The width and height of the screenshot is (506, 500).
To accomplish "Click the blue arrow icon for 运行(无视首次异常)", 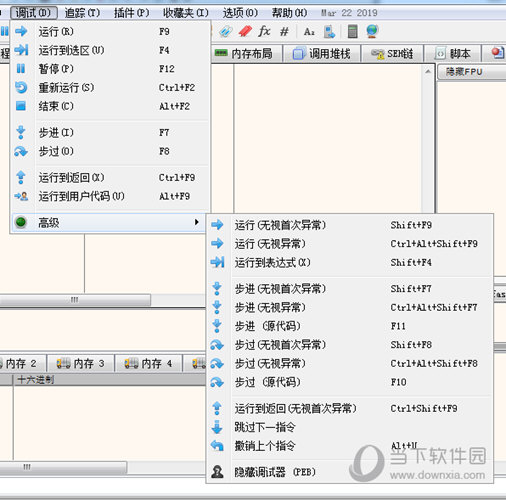I will pyautogui.click(x=217, y=225).
